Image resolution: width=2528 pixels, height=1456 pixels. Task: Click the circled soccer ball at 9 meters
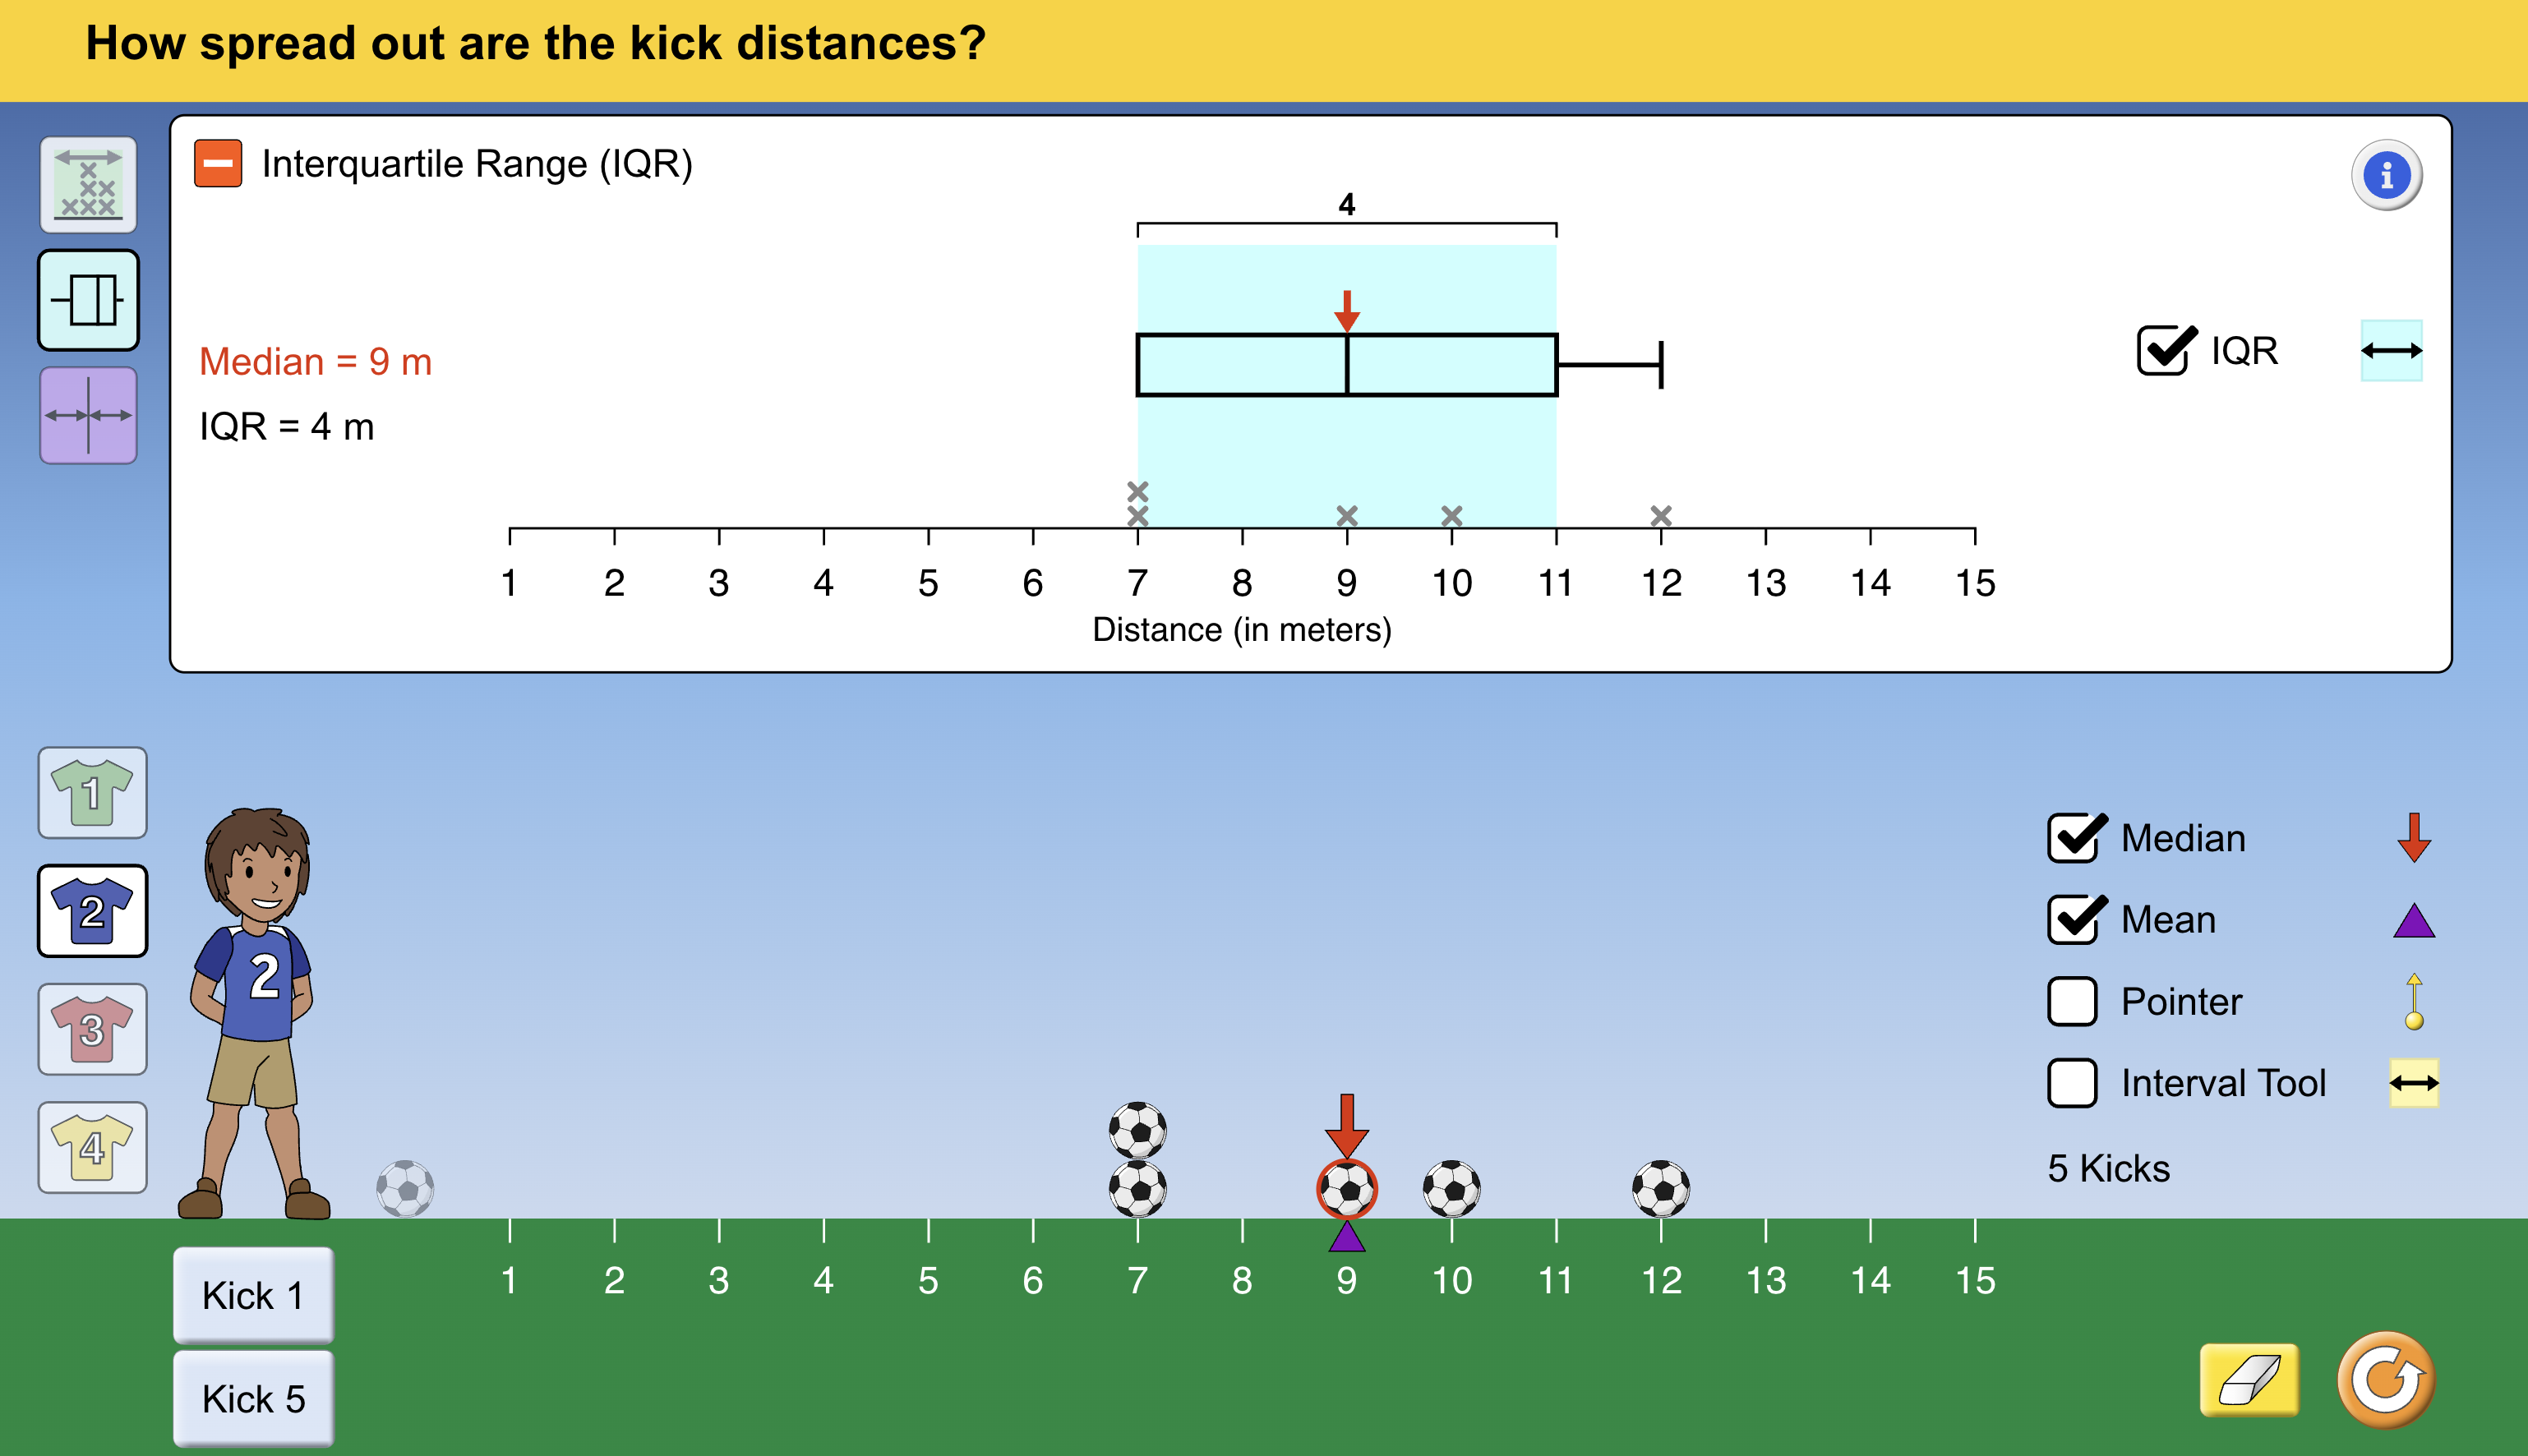(1346, 1189)
